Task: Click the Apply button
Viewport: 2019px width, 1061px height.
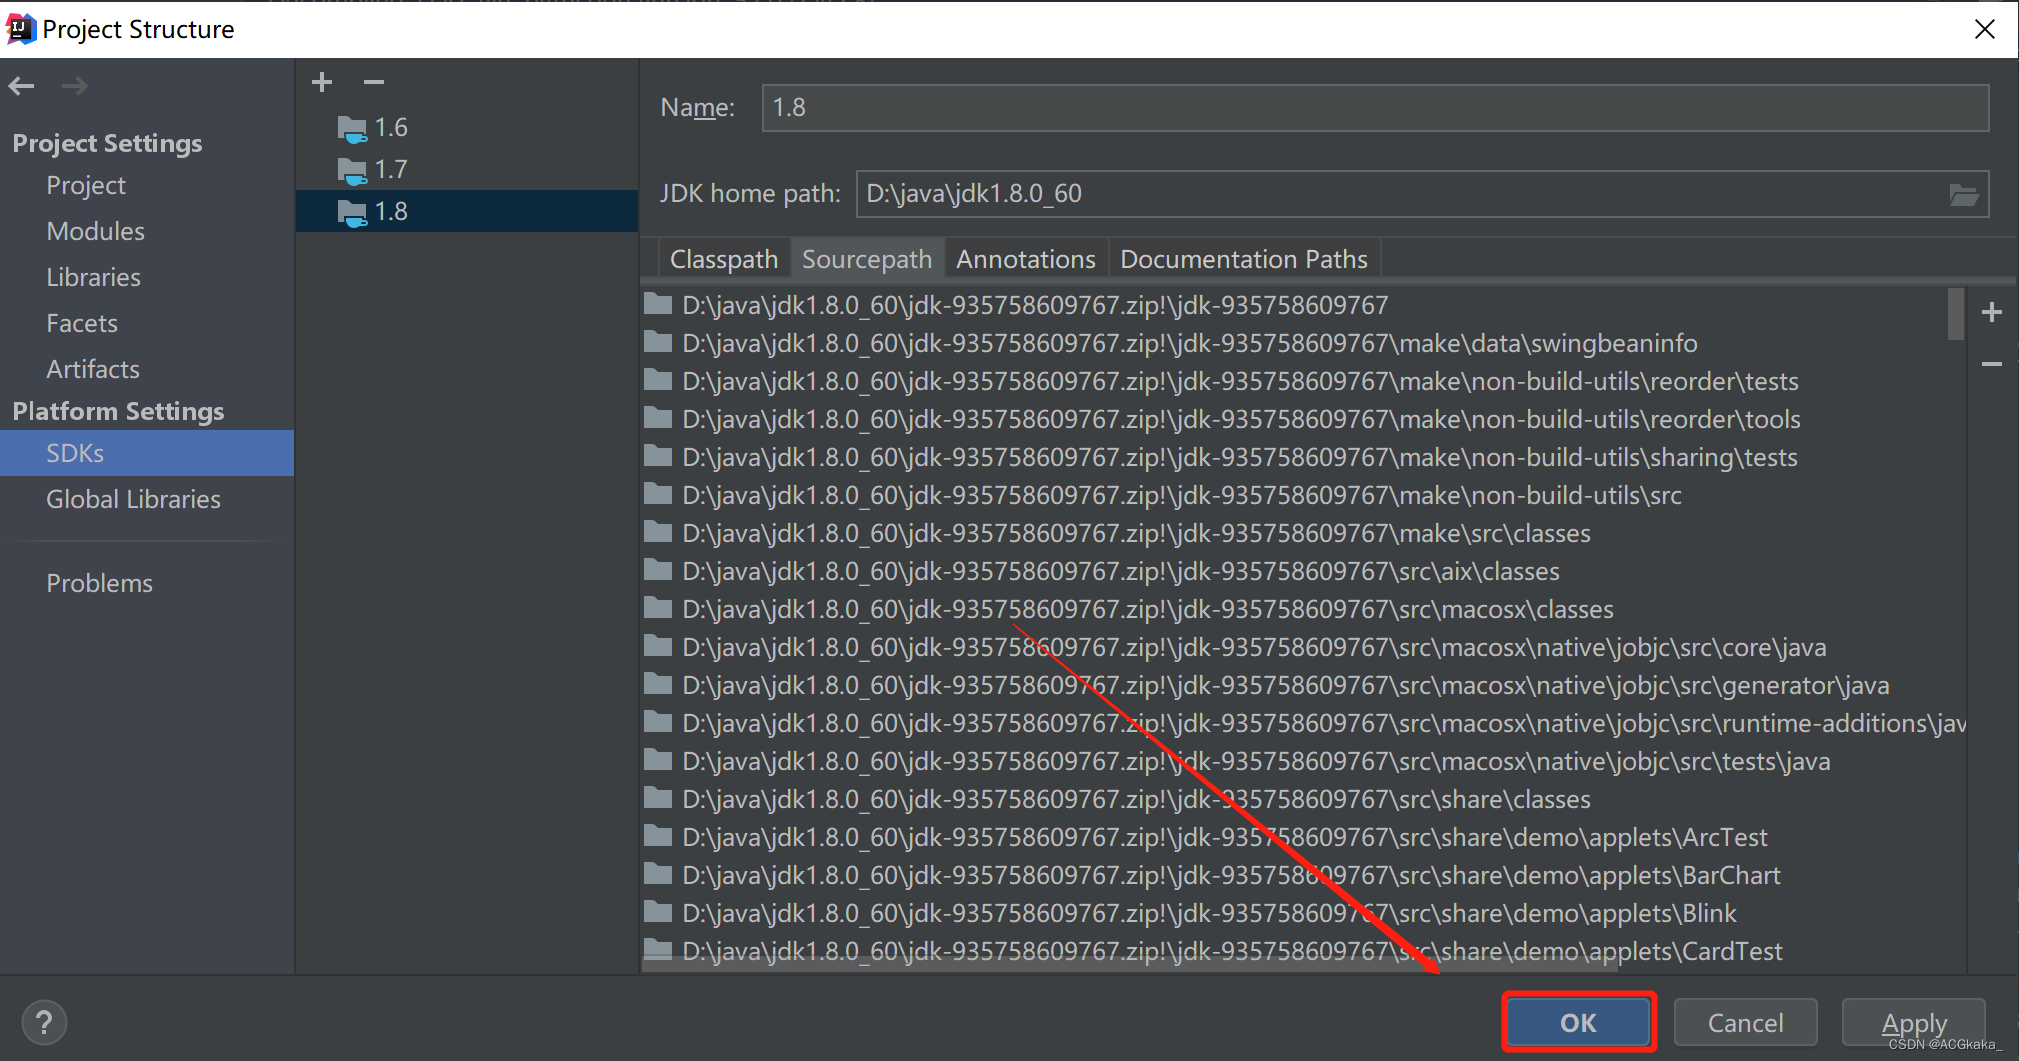Action: [x=1913, y=1022]
